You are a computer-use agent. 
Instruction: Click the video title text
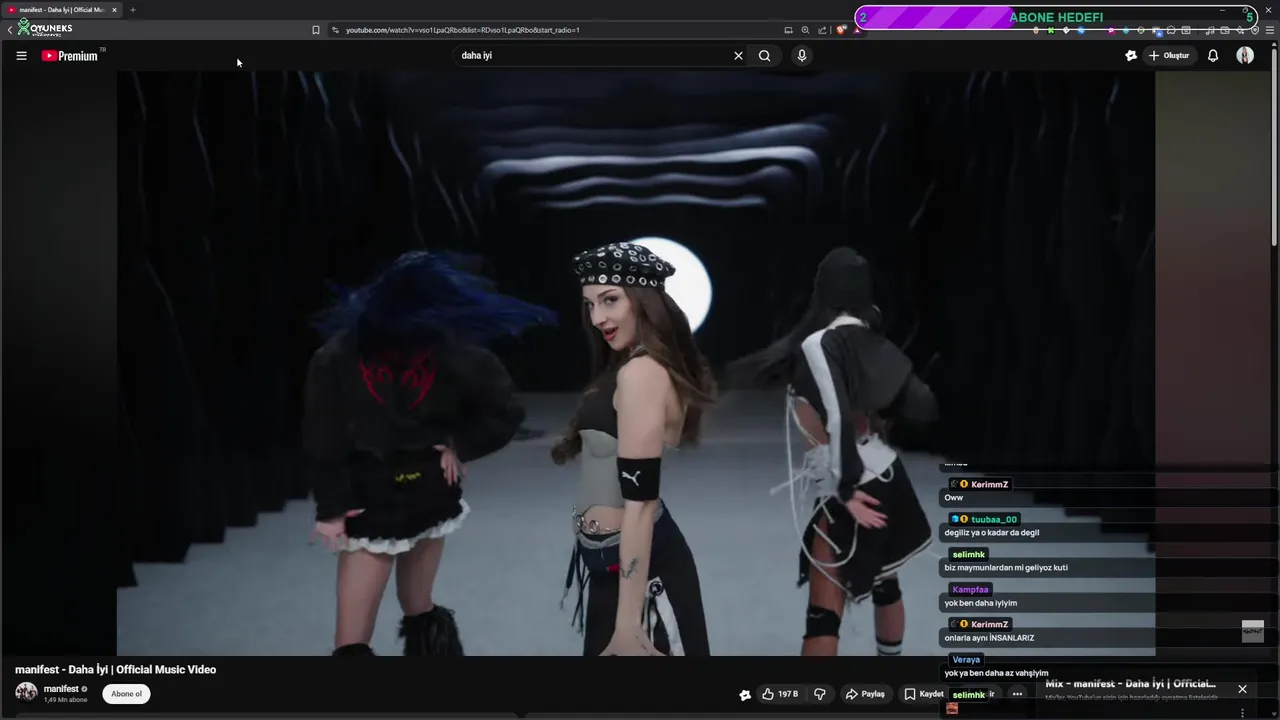[x=115, y=670]
